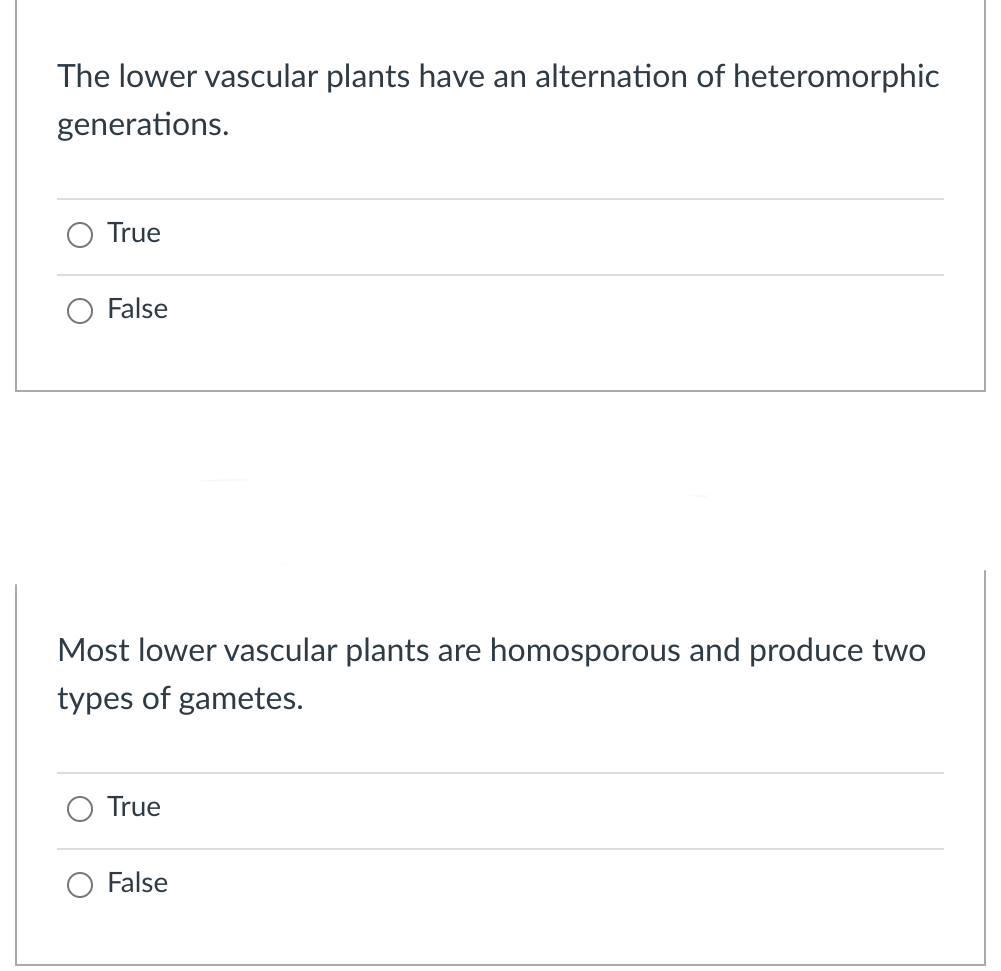Click the word 'gametes.' in second question
This screenshot has height=971, width=1001.
241,699
